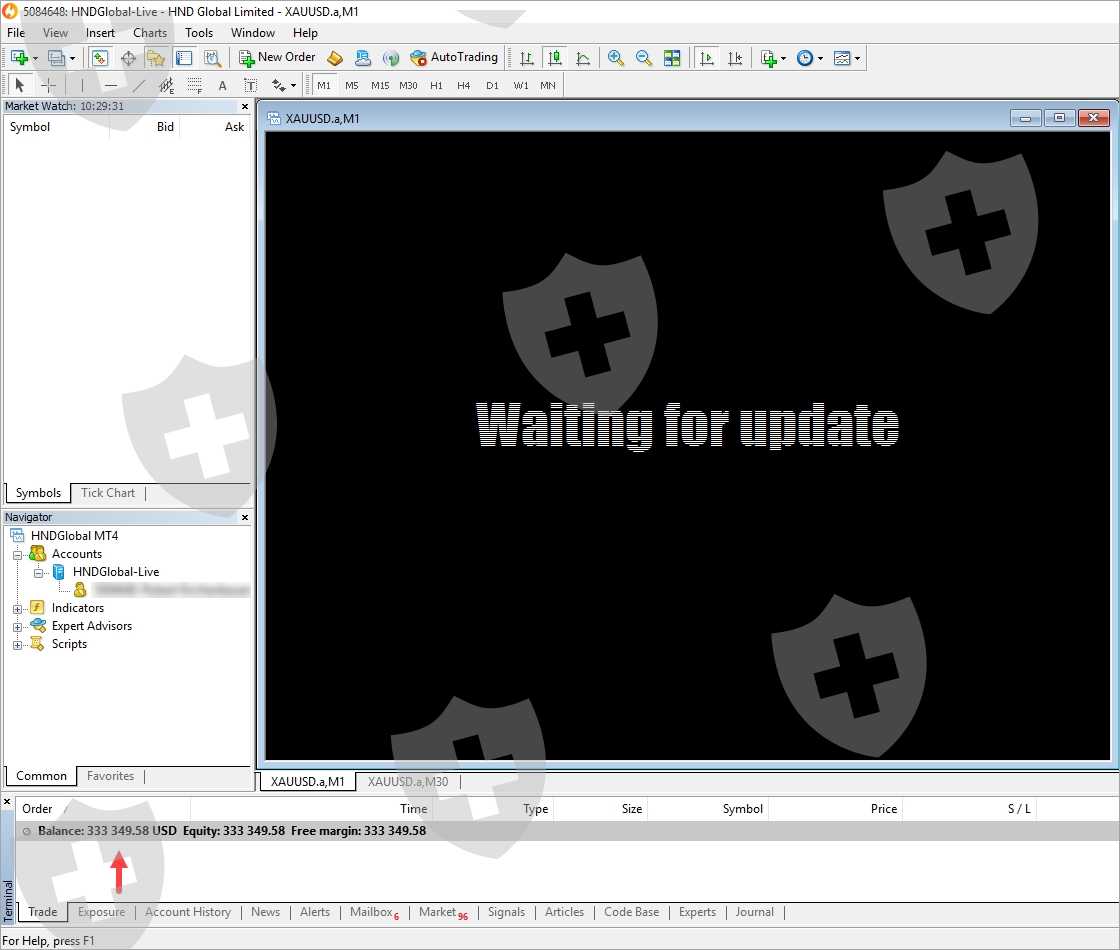Switch to the Account History tab

[188, 912]
